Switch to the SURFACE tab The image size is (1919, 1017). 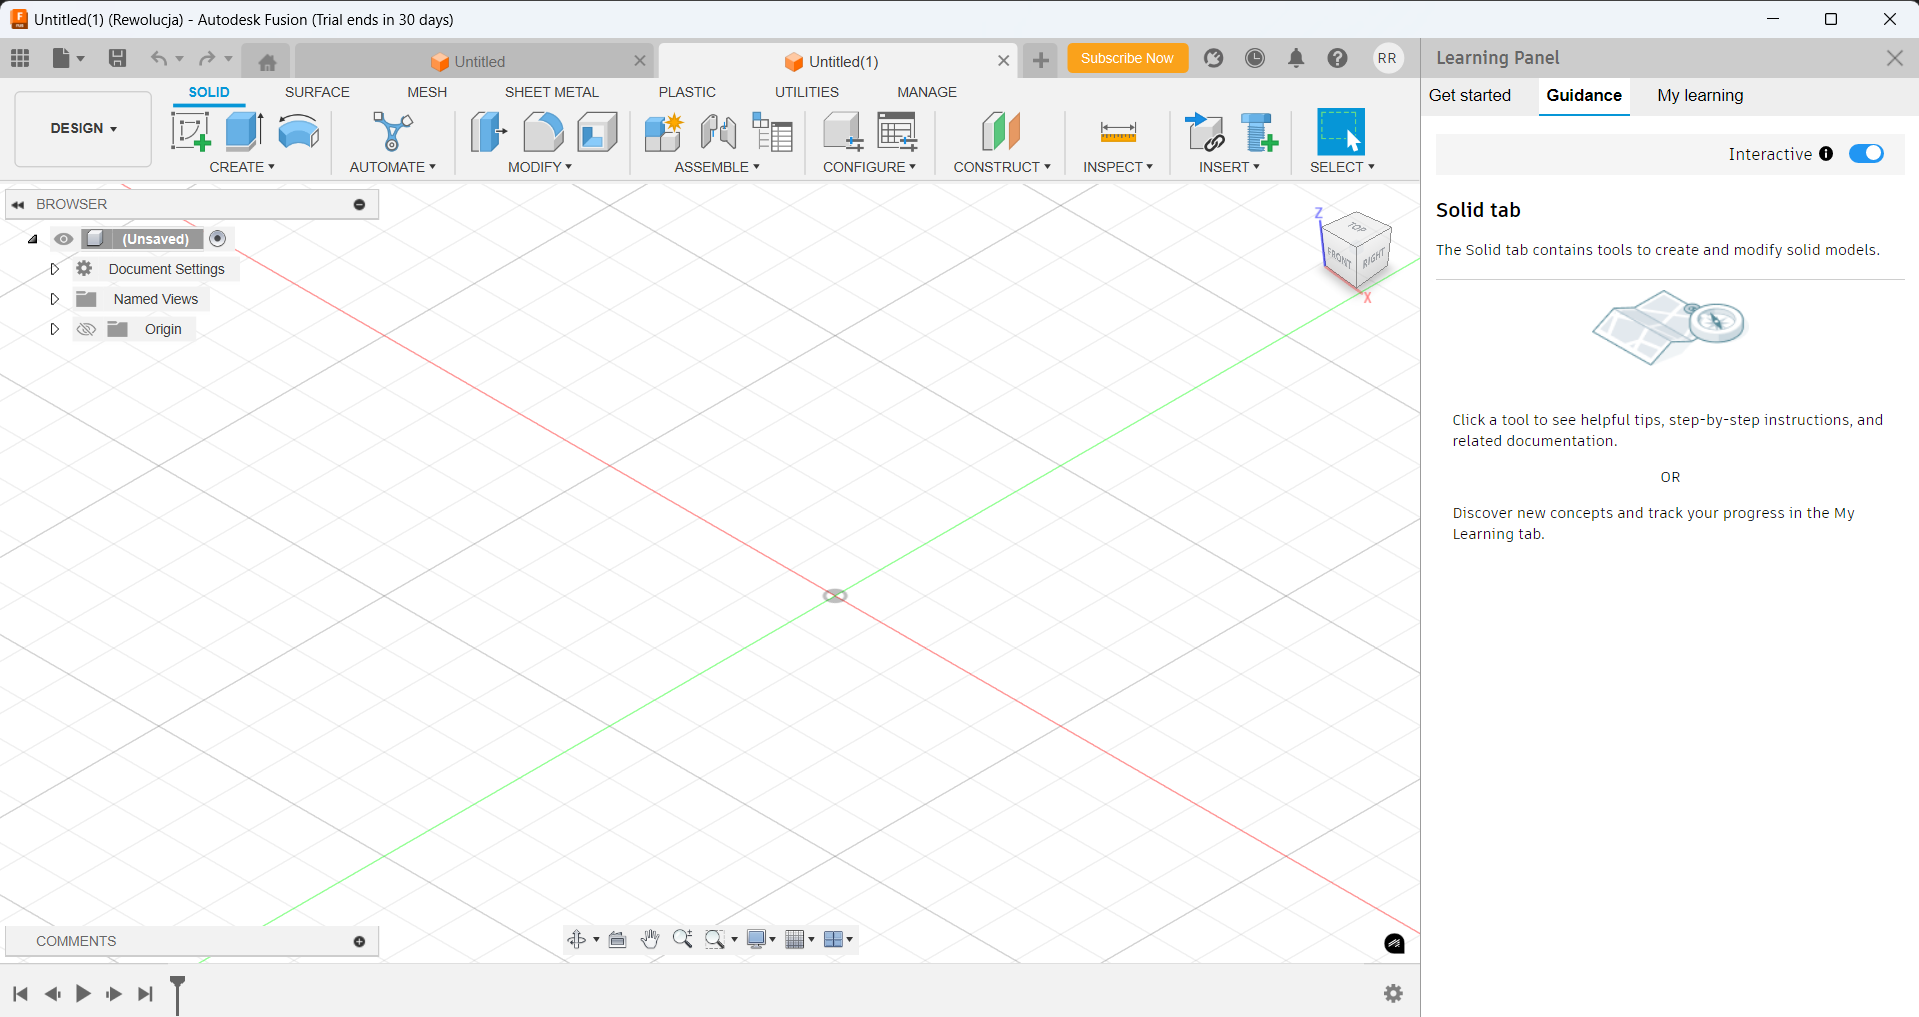pos(317,92)
